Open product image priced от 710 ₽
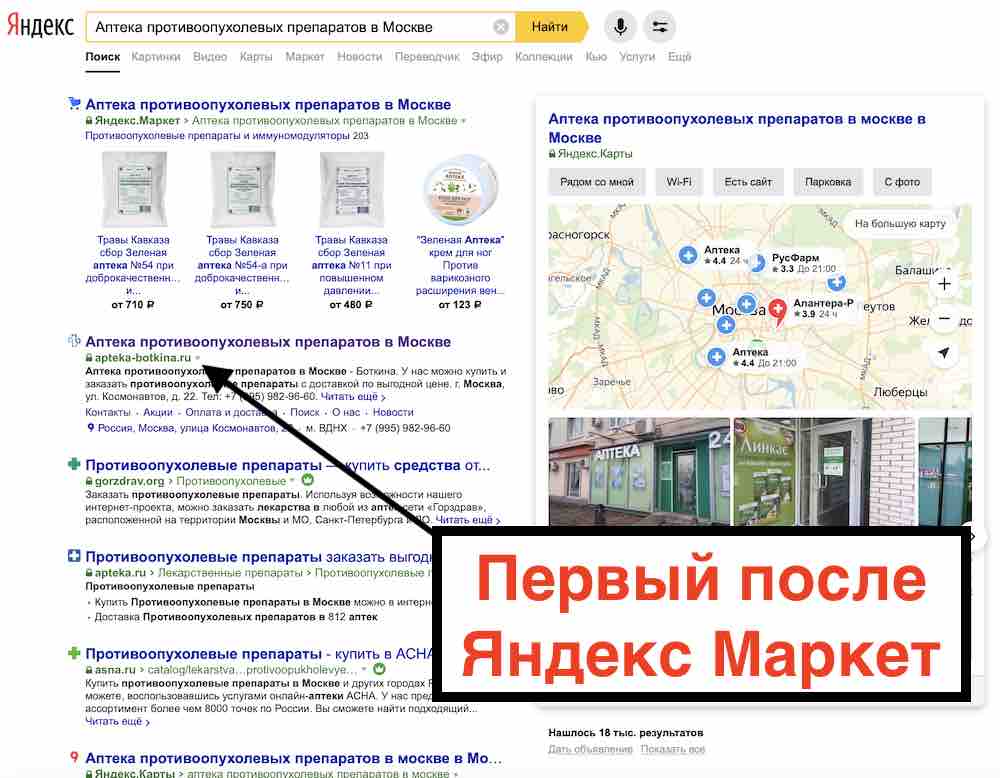The width and height of the screenshot is (1000, 778). click(133, 189)
